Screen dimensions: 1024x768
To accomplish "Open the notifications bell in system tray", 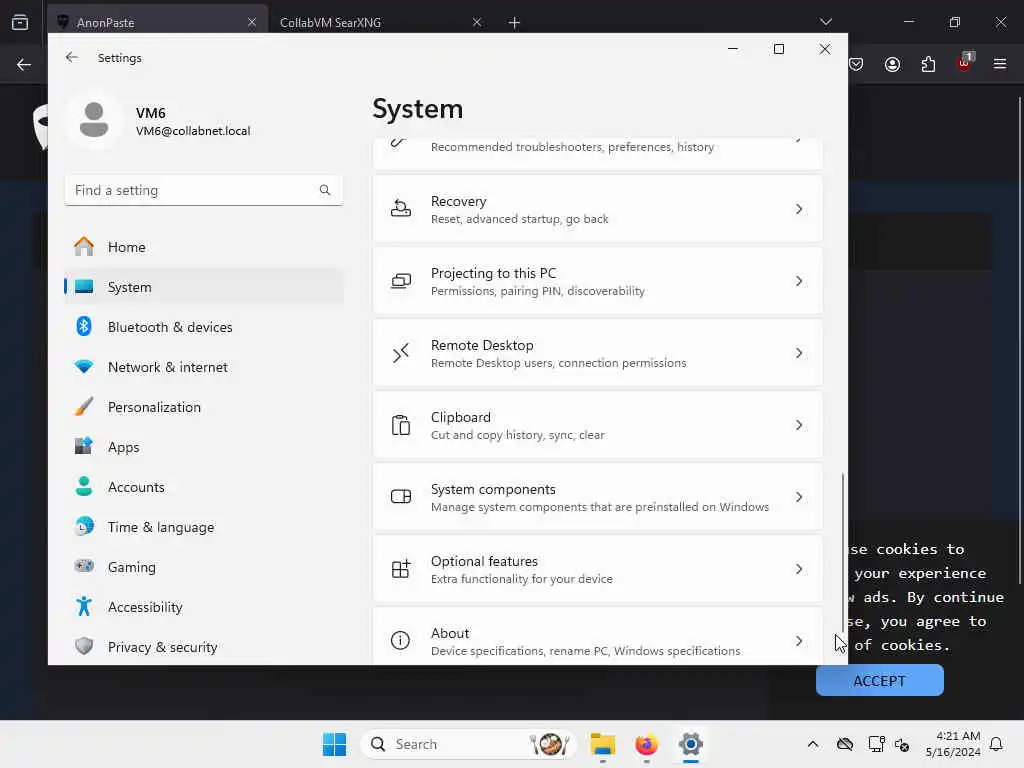I will click(996, 744).
